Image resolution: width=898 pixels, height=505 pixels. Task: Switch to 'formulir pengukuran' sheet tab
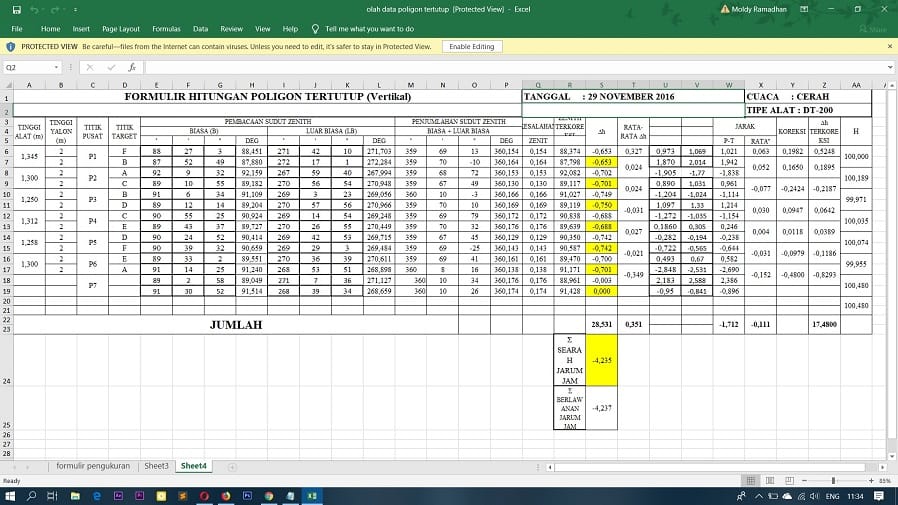pos(93,466)
